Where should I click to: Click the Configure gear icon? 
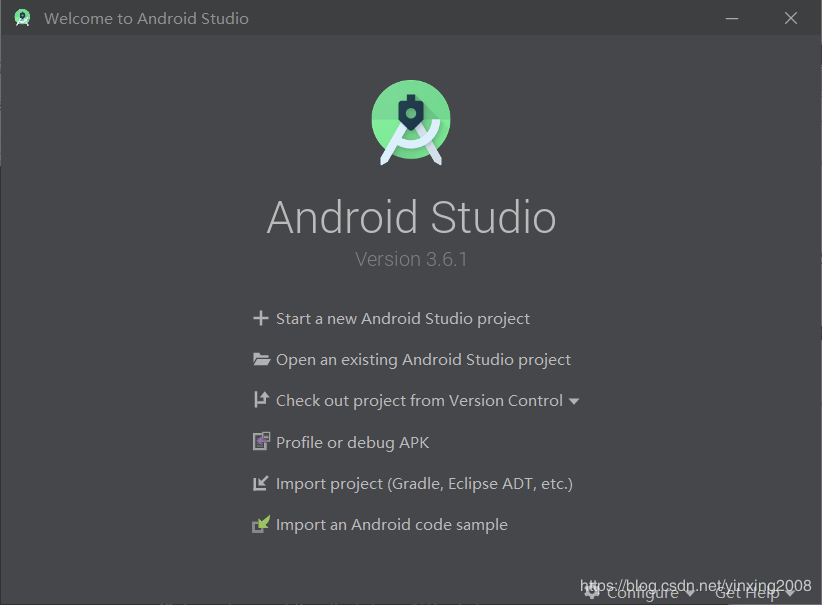pos(592,591)
